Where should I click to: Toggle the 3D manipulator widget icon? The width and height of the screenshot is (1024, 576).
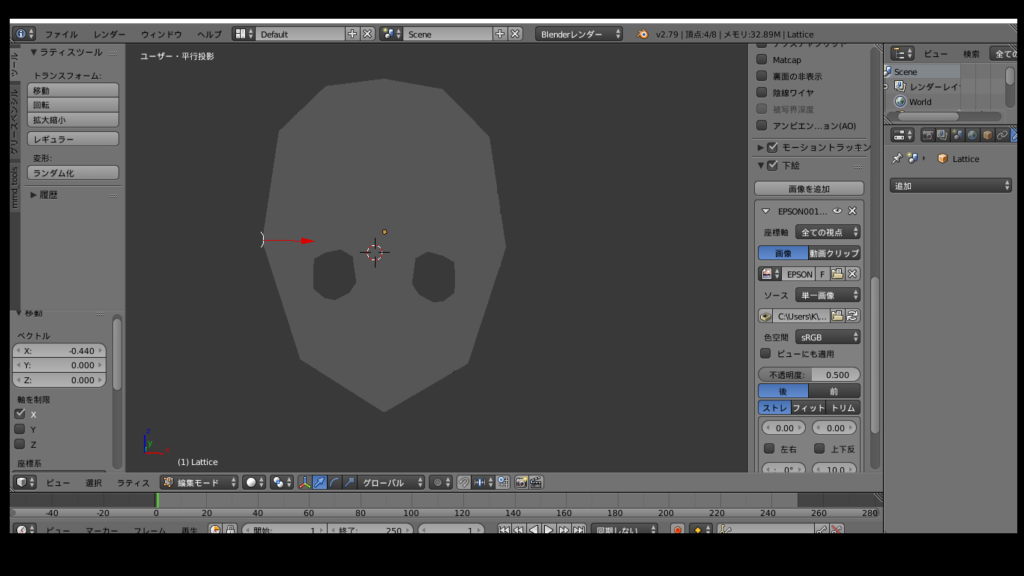[x=305, y=482]
